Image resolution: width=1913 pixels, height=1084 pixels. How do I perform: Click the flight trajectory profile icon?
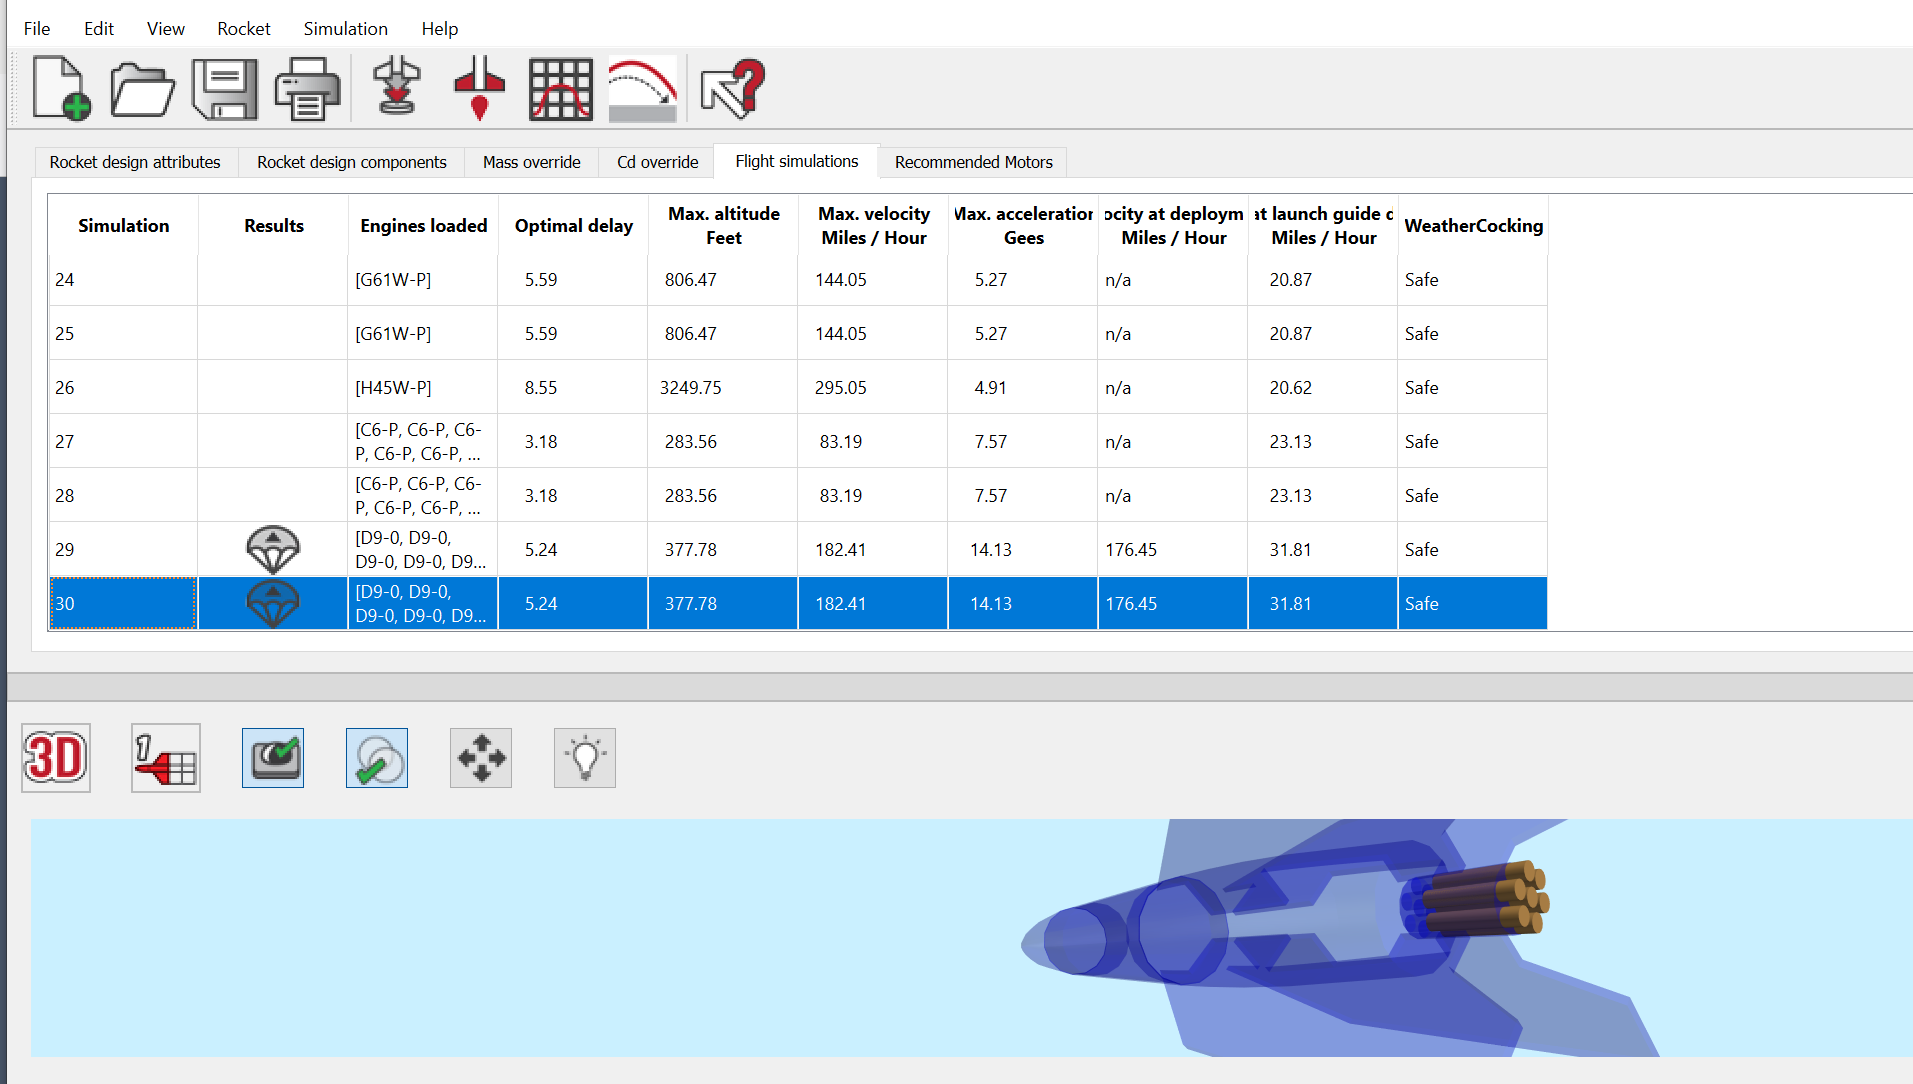[x=642, y=89]
